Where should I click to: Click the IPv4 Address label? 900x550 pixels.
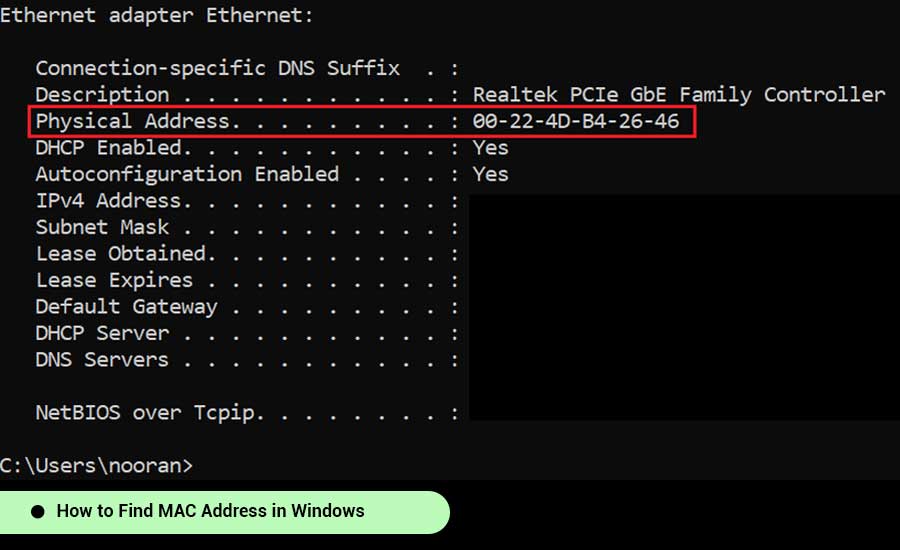coord(115,201)
